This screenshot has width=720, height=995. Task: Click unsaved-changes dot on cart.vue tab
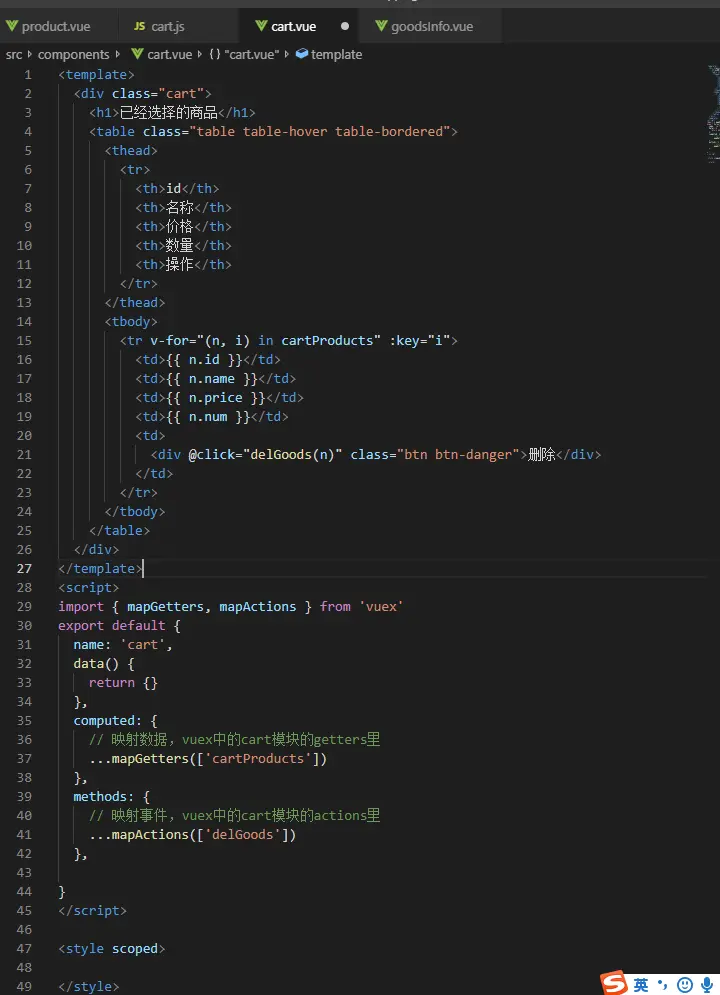click(x=344, y=26)
